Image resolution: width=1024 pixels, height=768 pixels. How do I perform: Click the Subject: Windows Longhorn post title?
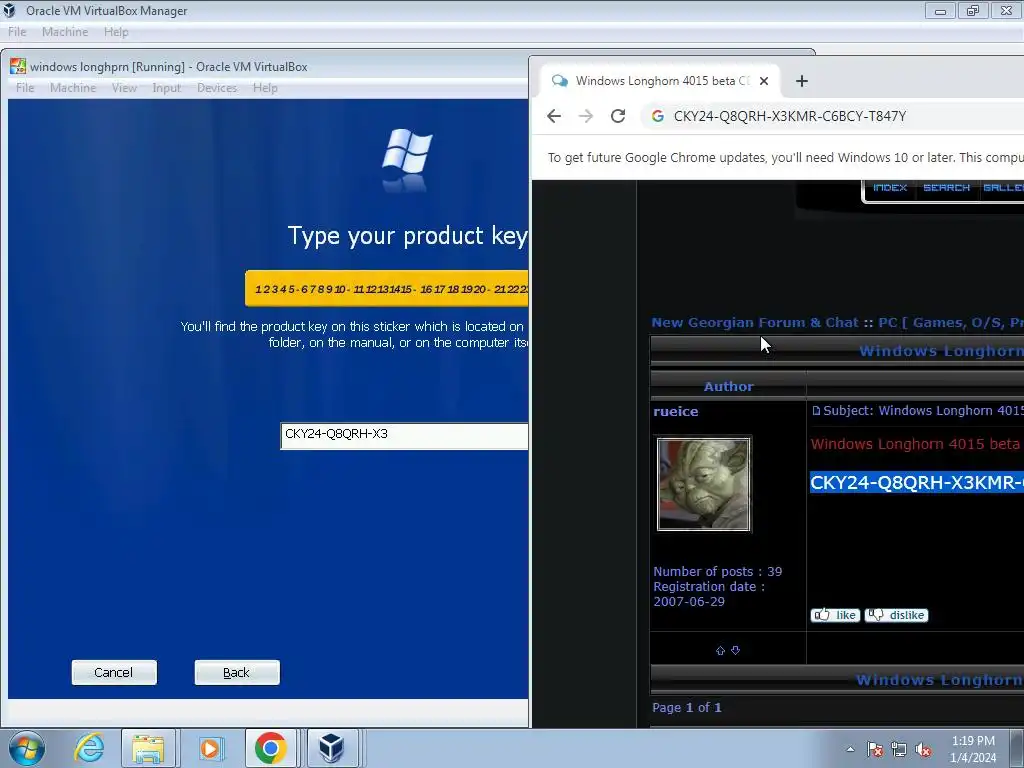coord(923,411)
